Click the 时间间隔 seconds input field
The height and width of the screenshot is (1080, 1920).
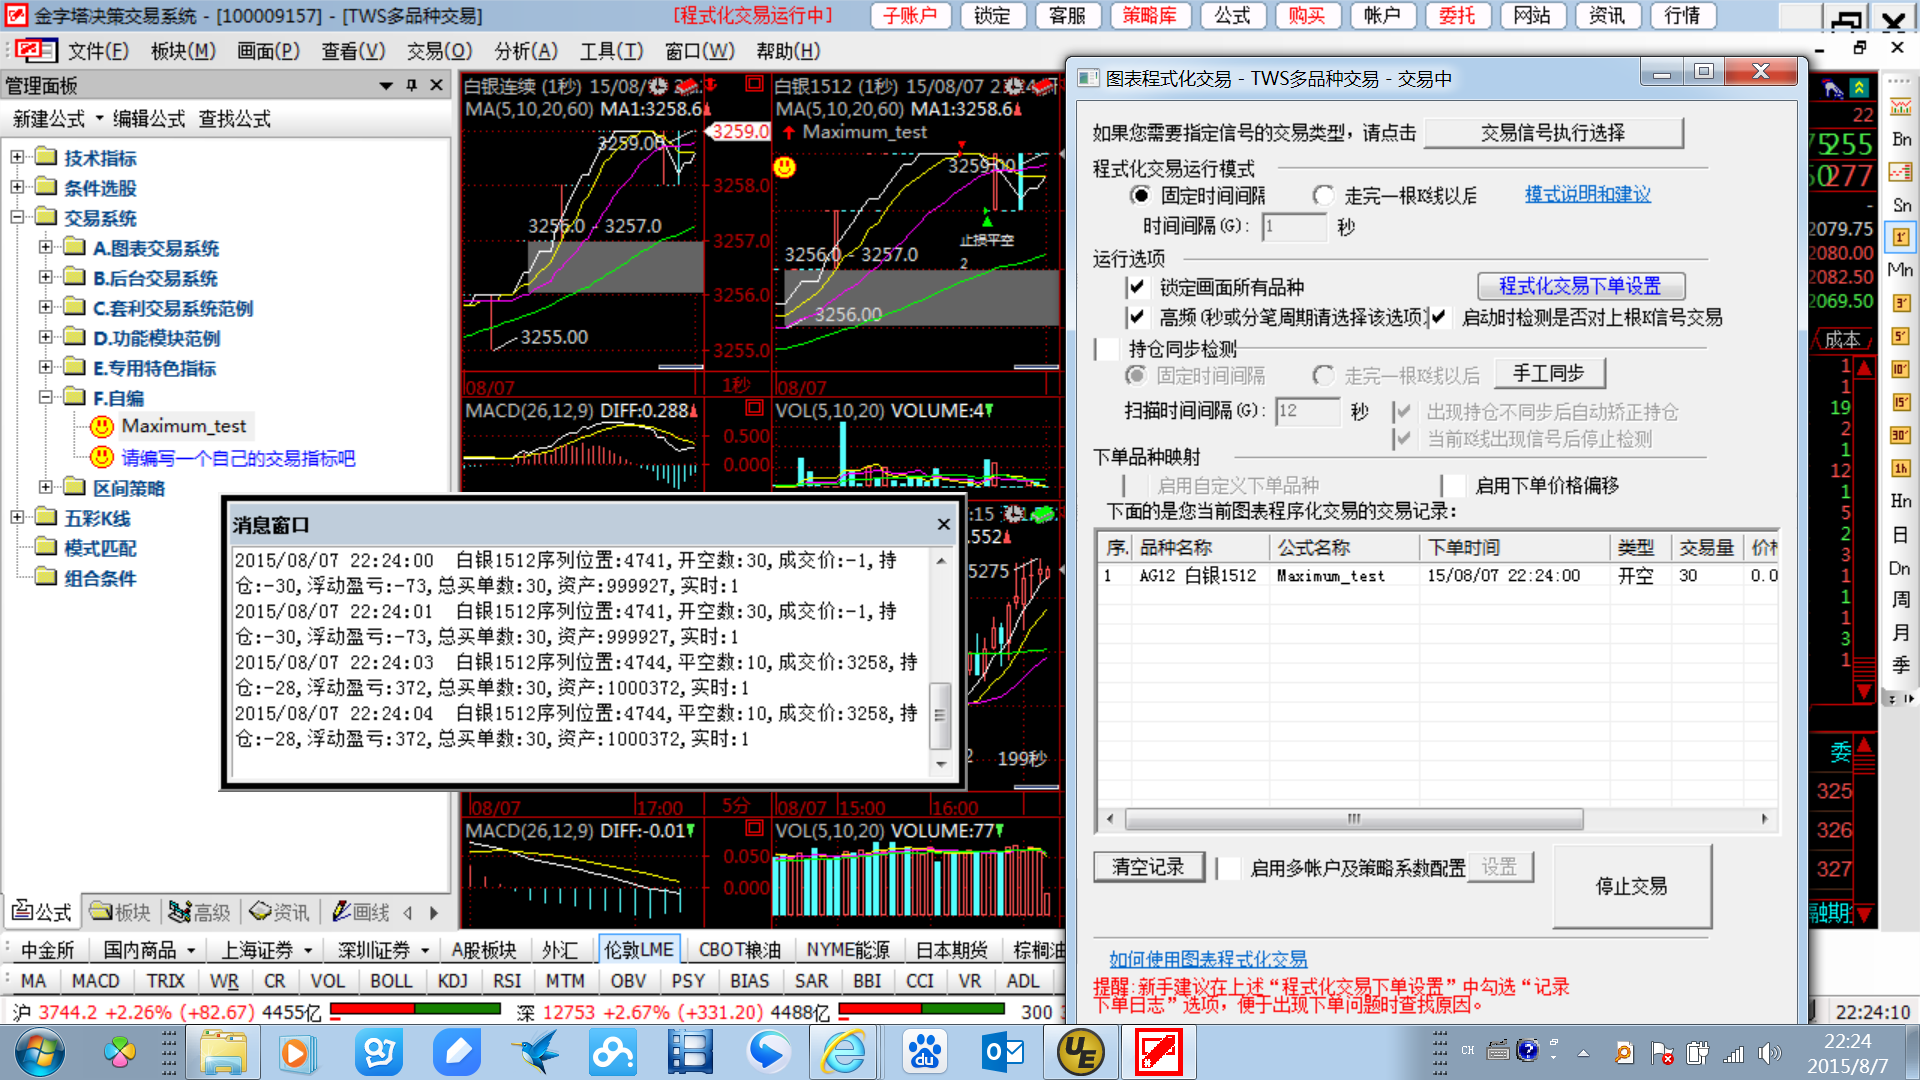coord(1294,227)
